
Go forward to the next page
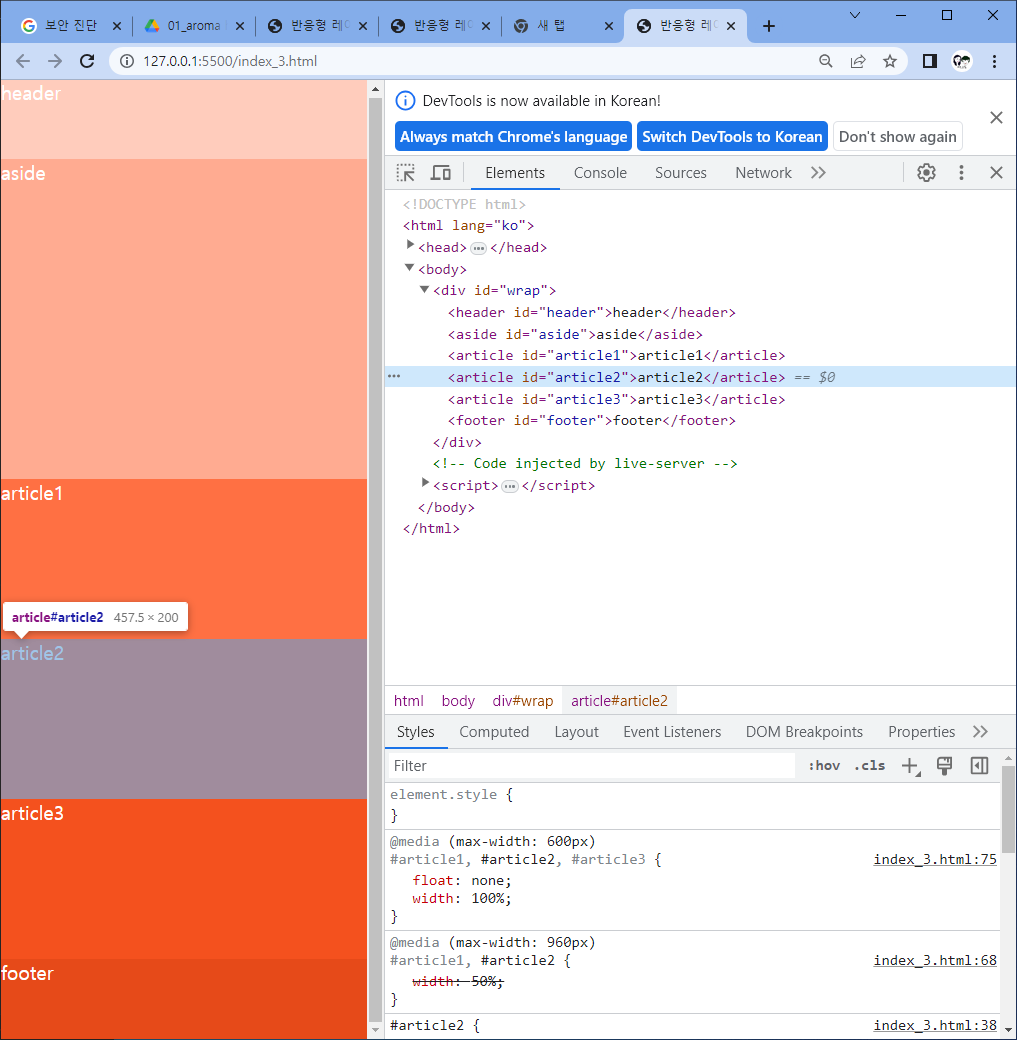55,61
